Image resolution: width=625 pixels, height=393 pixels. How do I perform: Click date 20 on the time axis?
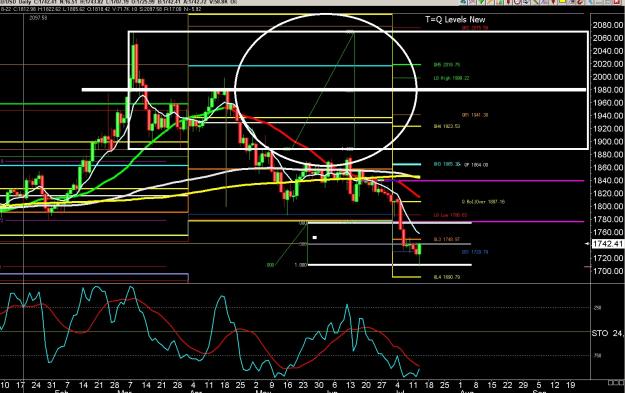pyautogui.click(x=366, y=385)
